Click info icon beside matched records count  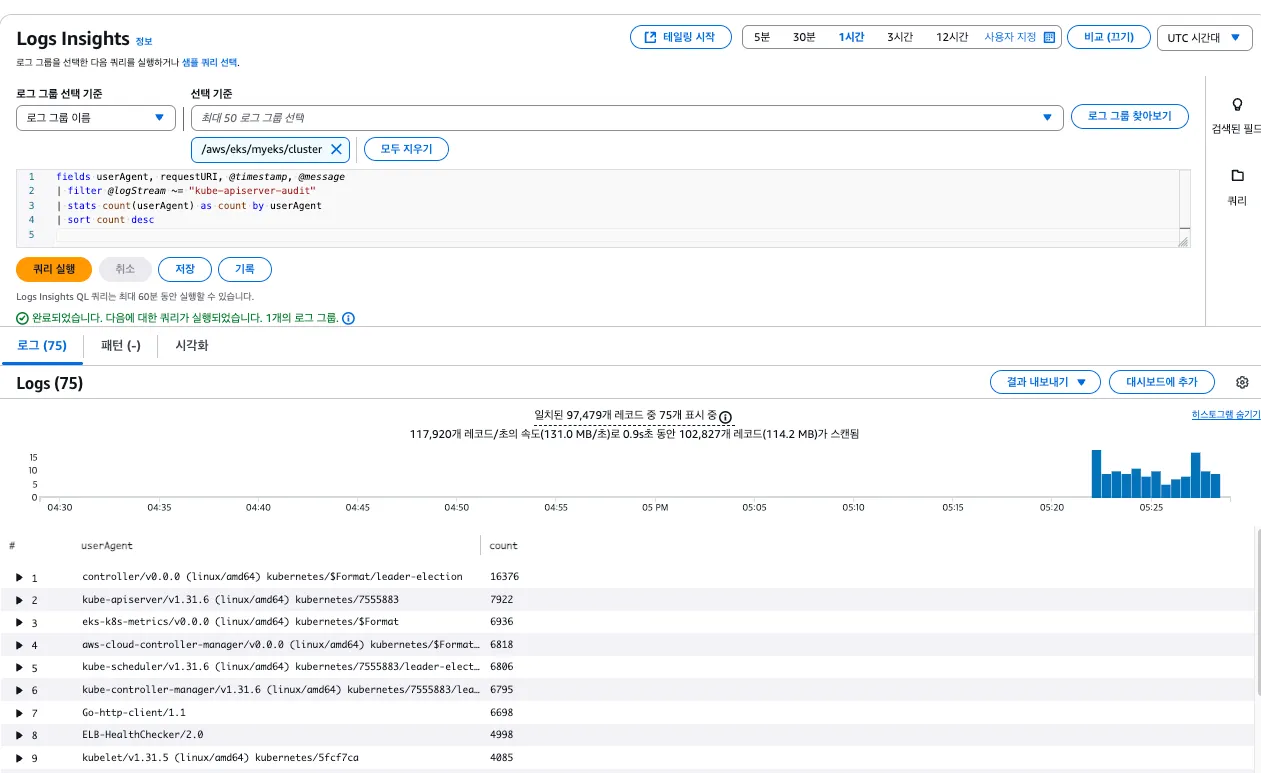726,416
